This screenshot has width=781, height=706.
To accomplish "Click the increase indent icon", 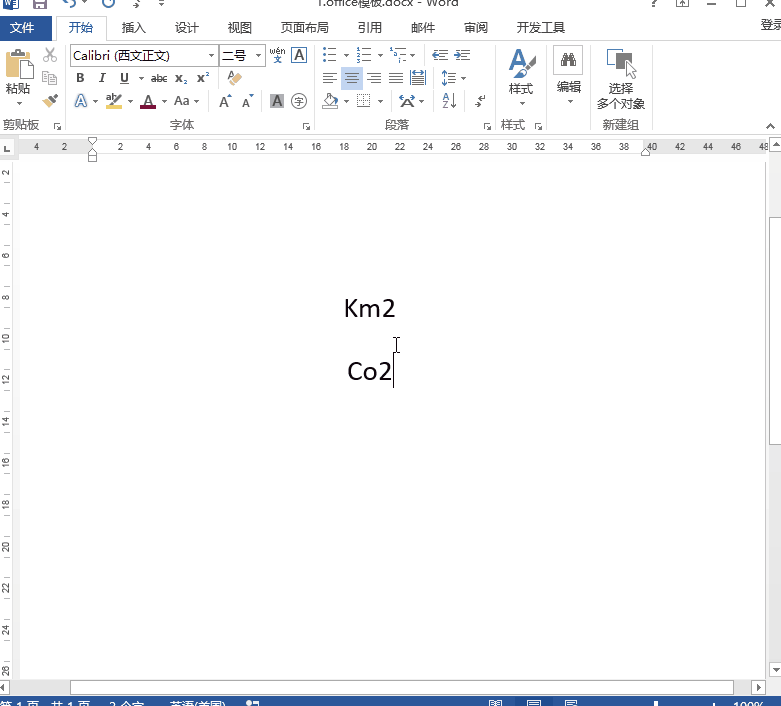I will (x=462, y=55).
